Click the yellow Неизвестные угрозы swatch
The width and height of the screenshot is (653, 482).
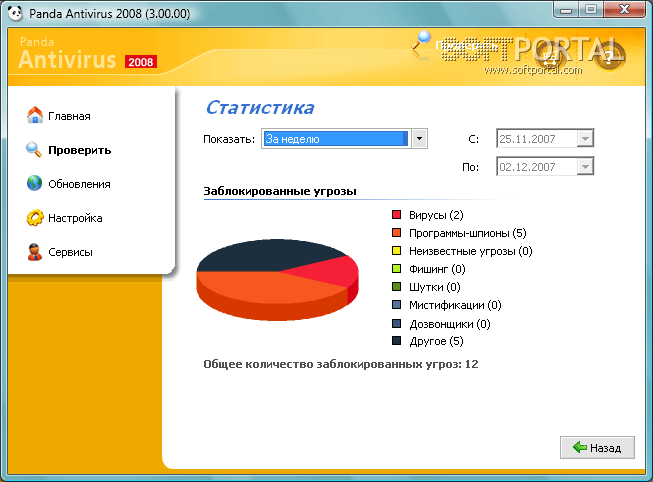396,250
